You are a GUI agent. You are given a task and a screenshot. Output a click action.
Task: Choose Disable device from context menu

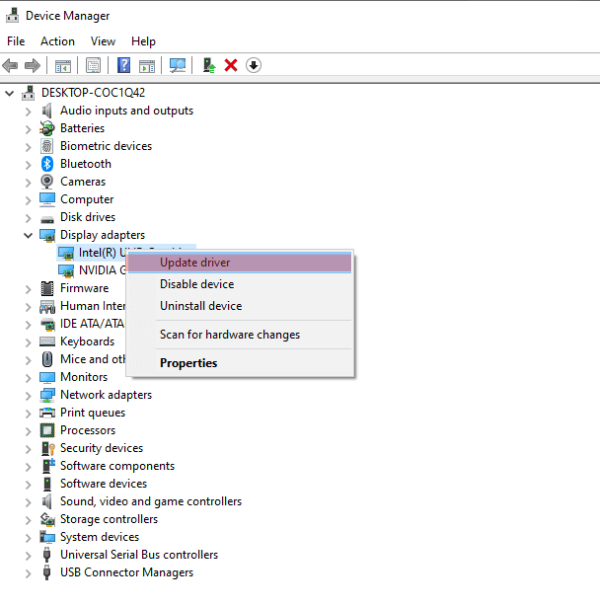click(x=240, y=284)
